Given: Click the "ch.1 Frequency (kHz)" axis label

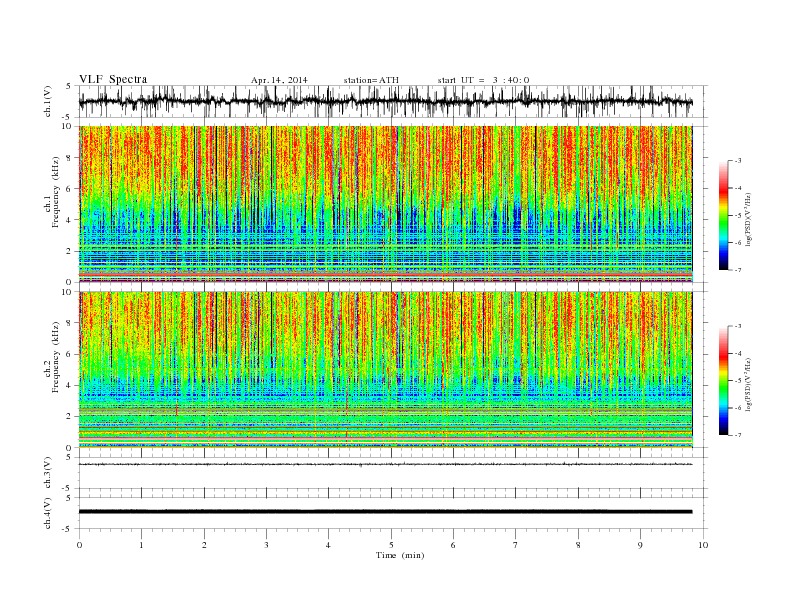Looking at the screenshot, I should (x=52, y=192).
